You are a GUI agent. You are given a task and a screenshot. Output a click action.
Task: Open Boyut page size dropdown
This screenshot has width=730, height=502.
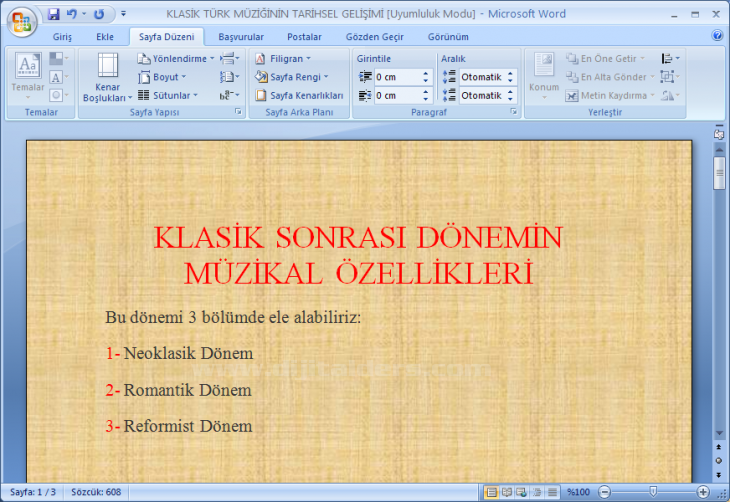point(162,77)
